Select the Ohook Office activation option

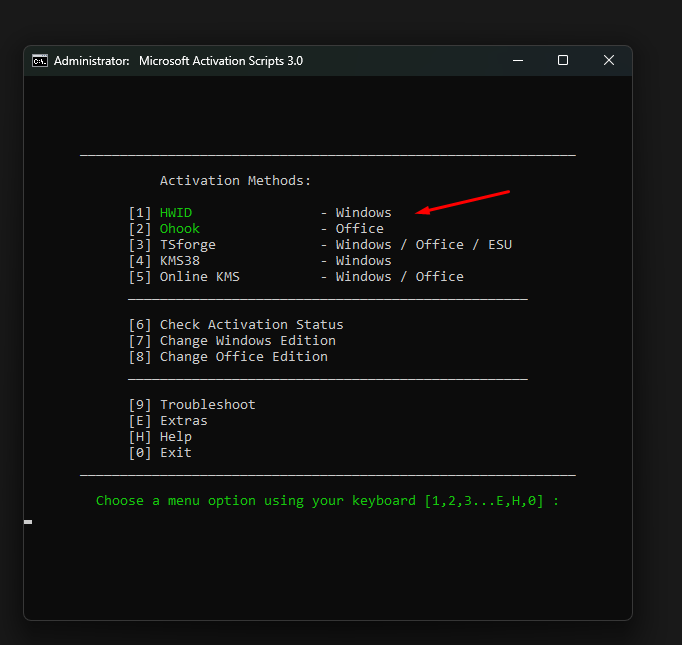[181, 229]
